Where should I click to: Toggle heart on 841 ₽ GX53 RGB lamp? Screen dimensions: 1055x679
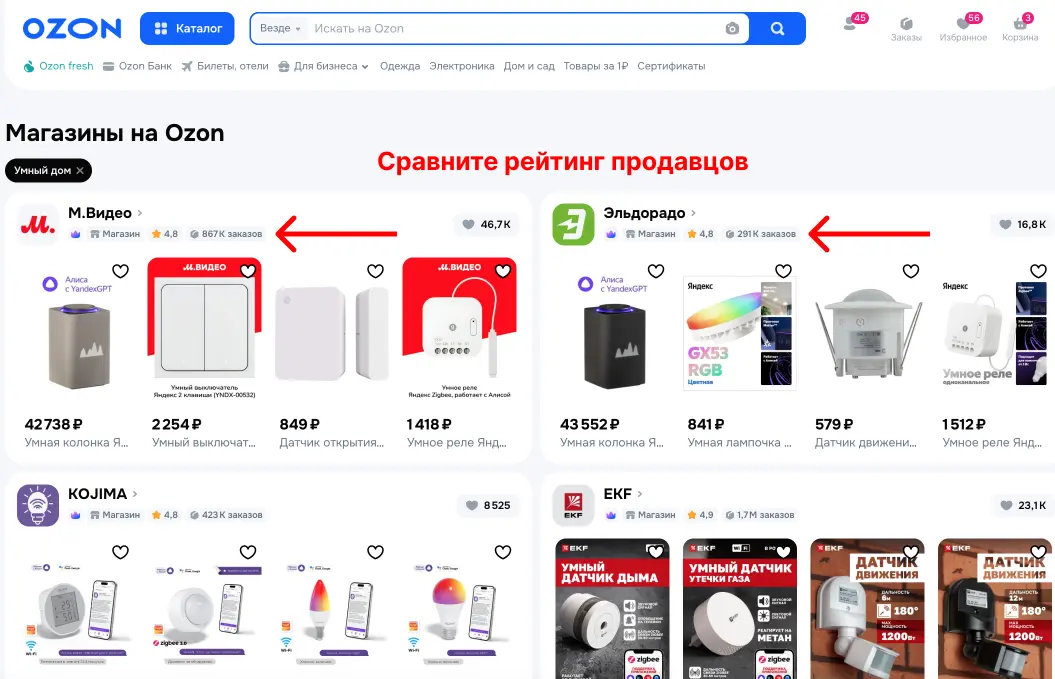(783, 271)
